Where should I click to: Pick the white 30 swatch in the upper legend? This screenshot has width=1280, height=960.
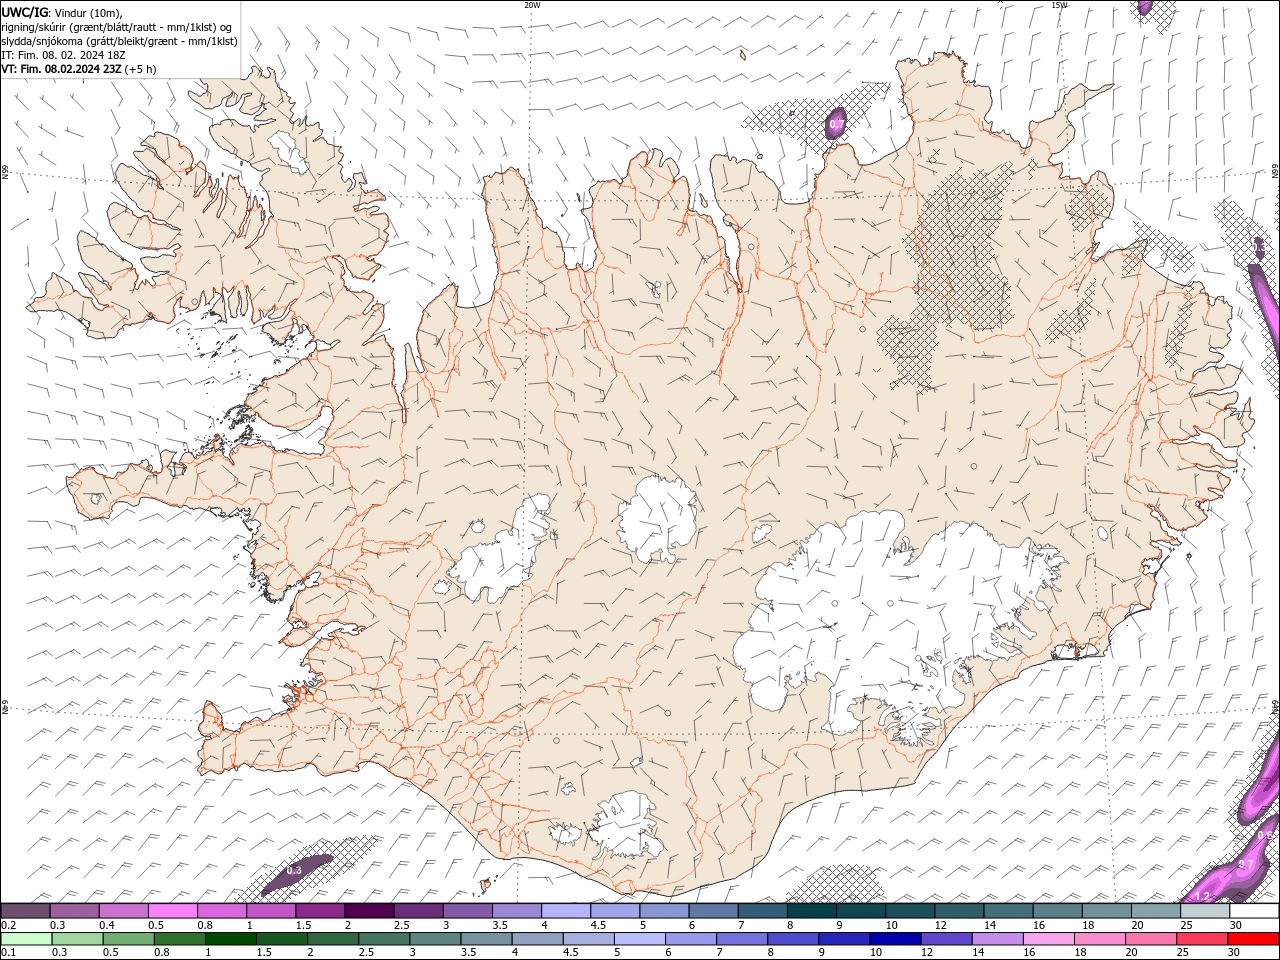pos(1254,911)
